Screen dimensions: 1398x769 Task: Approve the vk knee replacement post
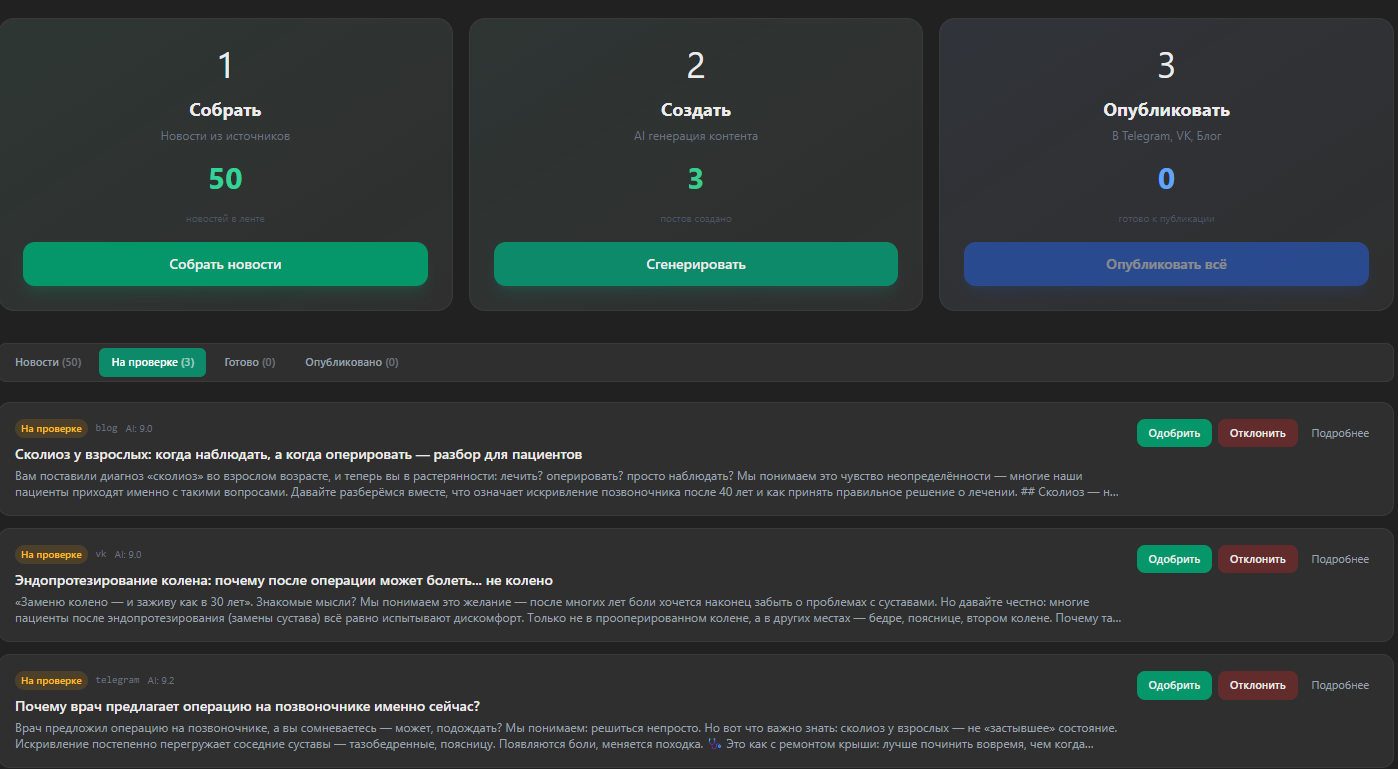1173,559
